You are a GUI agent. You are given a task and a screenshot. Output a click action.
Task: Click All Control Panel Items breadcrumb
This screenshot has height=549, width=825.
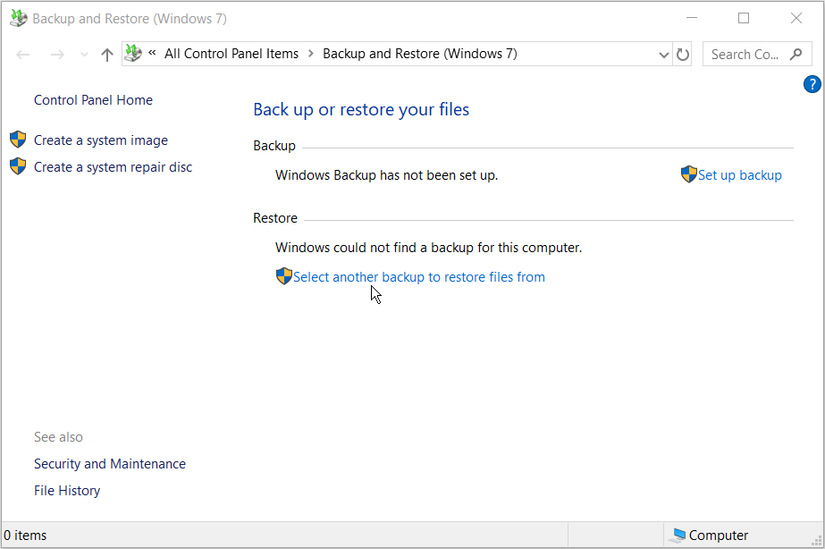(x=231, y=54)
